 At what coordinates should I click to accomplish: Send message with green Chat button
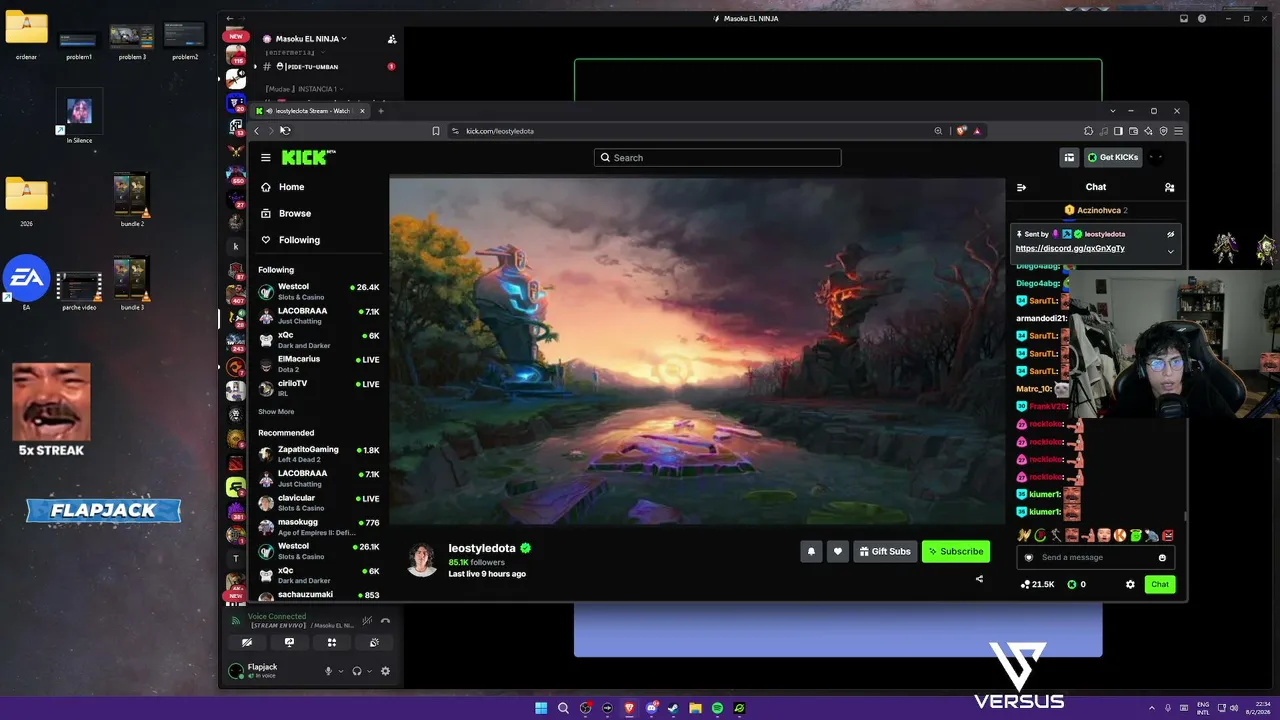[1160, 584]
